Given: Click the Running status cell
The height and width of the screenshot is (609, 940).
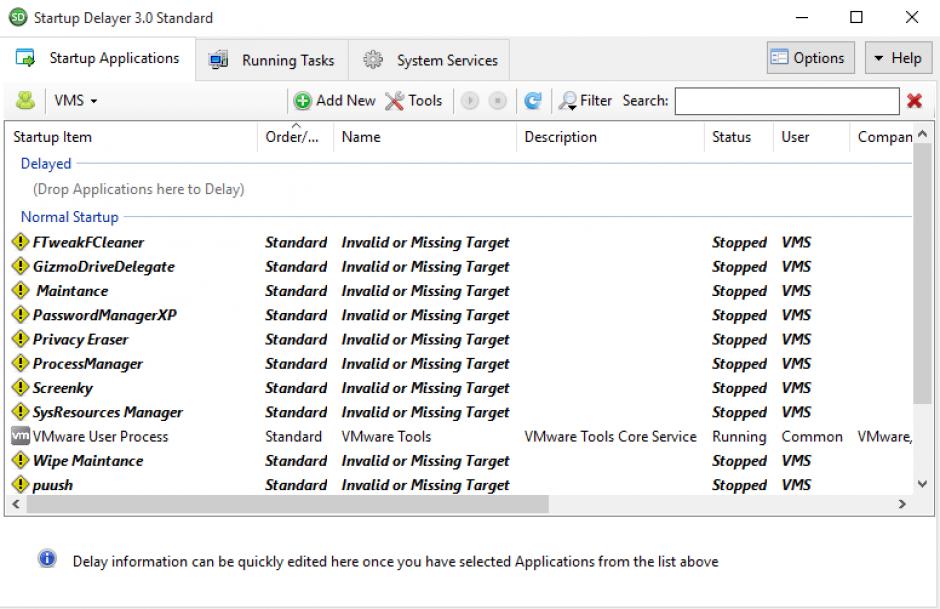Looking at the screenshot, I should point(739,437).
